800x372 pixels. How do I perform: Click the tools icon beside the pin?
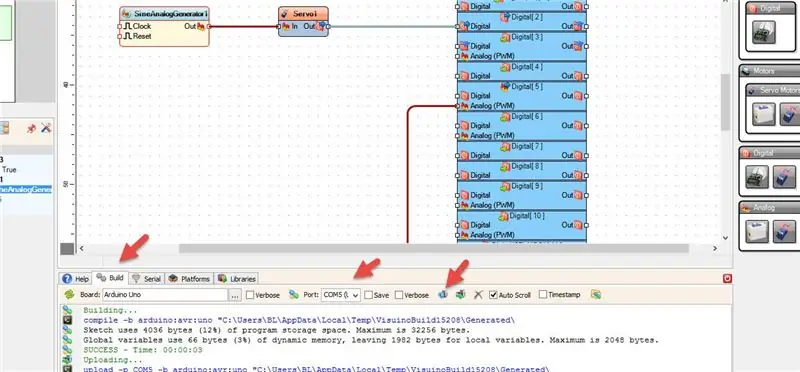(46, 128)
